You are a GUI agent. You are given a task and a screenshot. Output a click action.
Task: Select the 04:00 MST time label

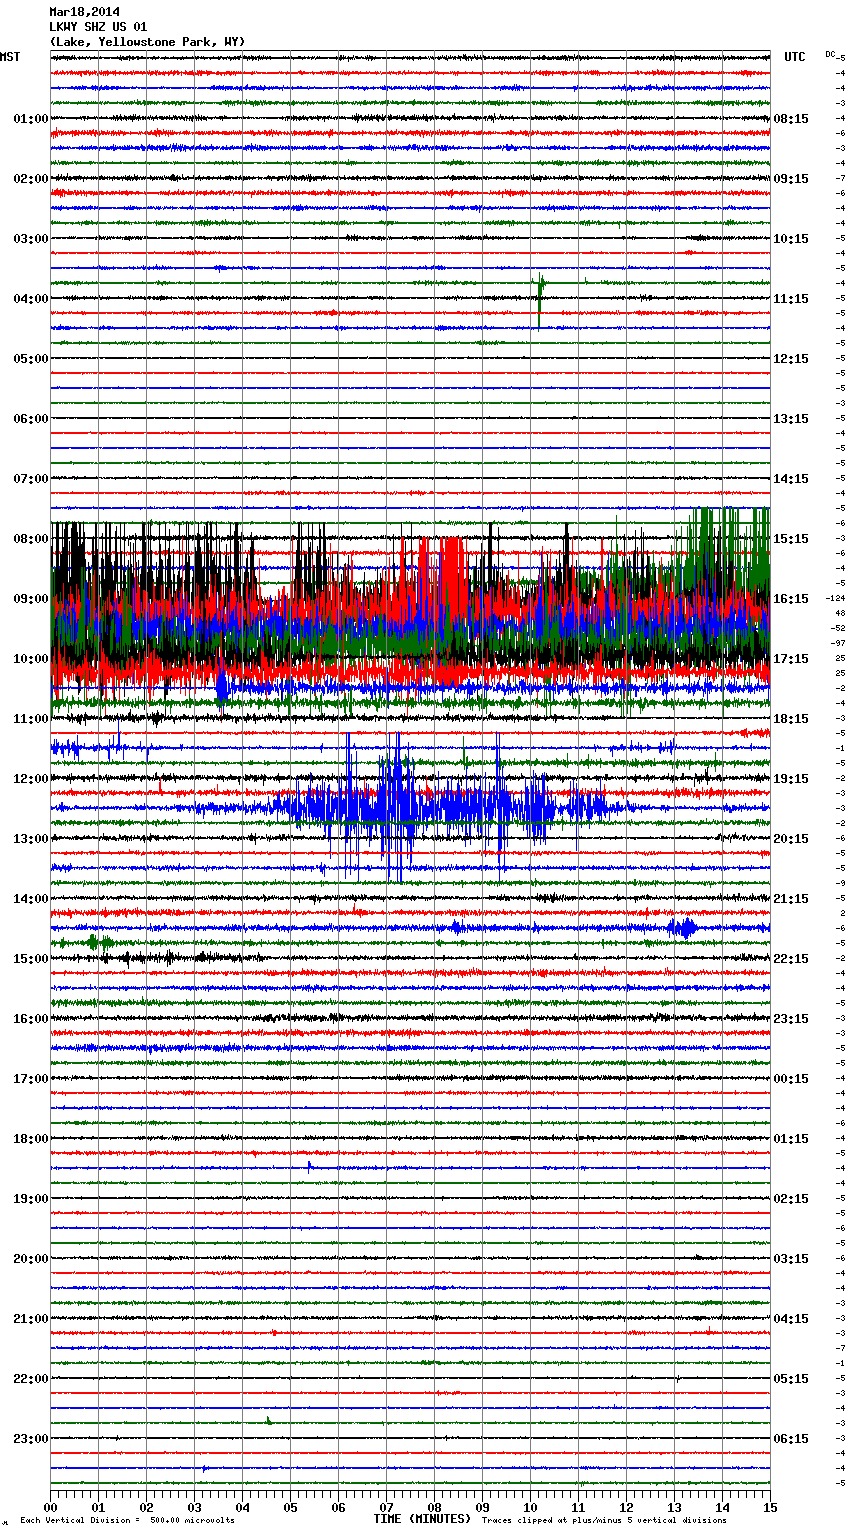click(x=30, y=299)
